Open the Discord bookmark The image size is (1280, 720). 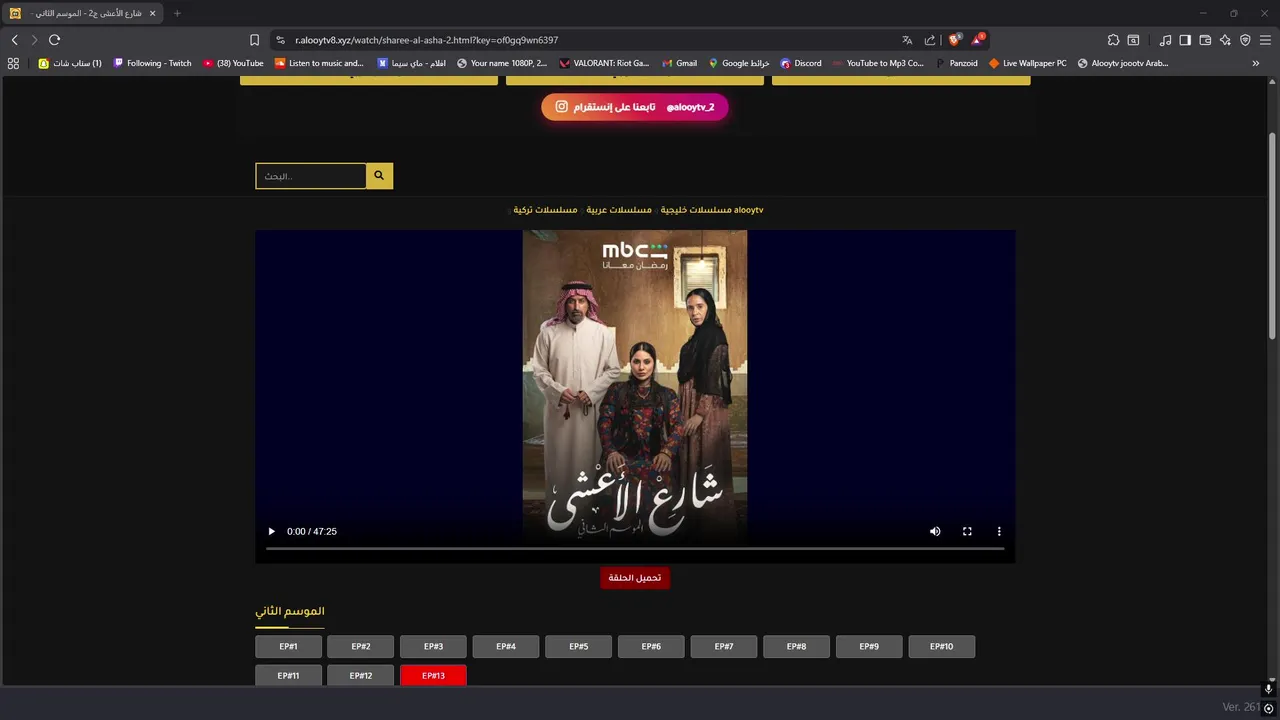point(801,63)
